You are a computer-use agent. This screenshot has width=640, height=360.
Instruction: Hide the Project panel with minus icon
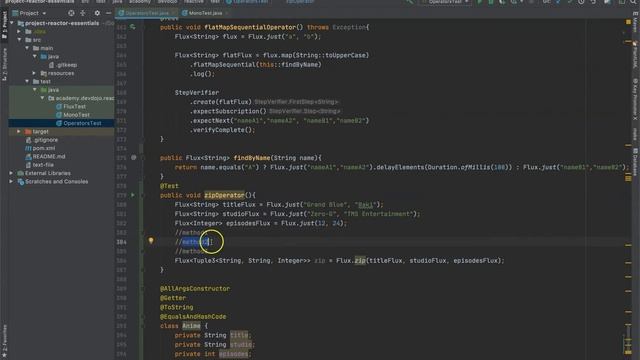(109, 13)
